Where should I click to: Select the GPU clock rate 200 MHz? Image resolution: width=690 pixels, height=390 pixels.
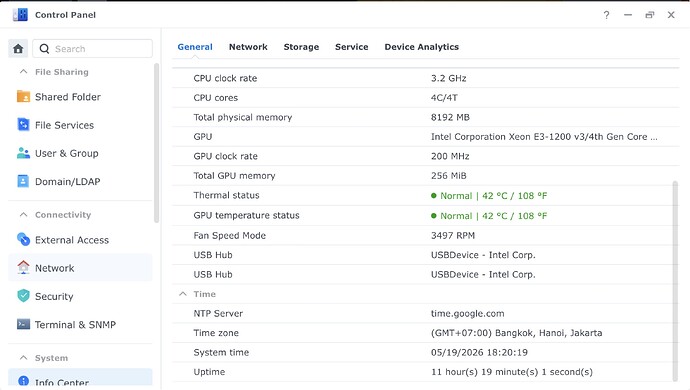pyautogui.click(x=450, y=156)
